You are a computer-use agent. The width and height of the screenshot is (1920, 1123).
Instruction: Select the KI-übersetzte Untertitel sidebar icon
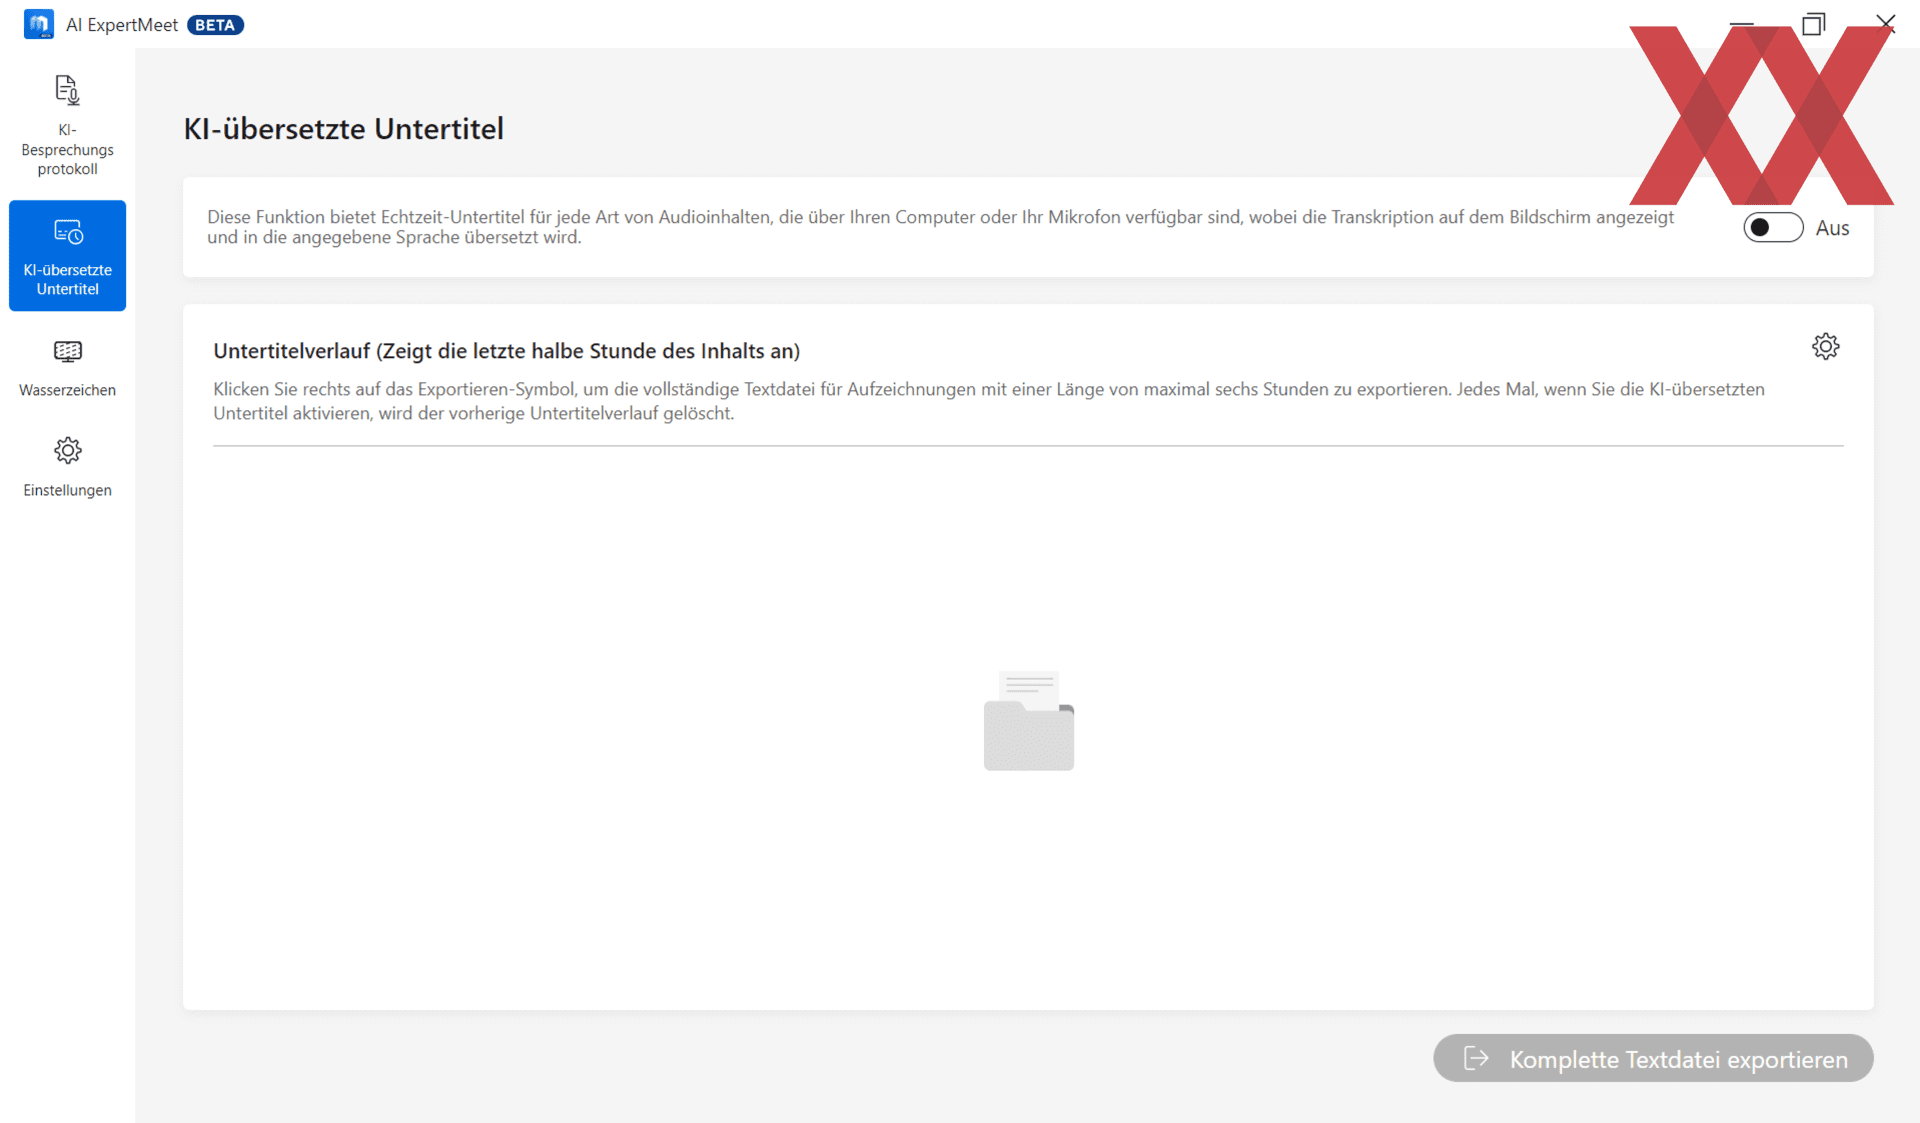[x=68, y=232]
